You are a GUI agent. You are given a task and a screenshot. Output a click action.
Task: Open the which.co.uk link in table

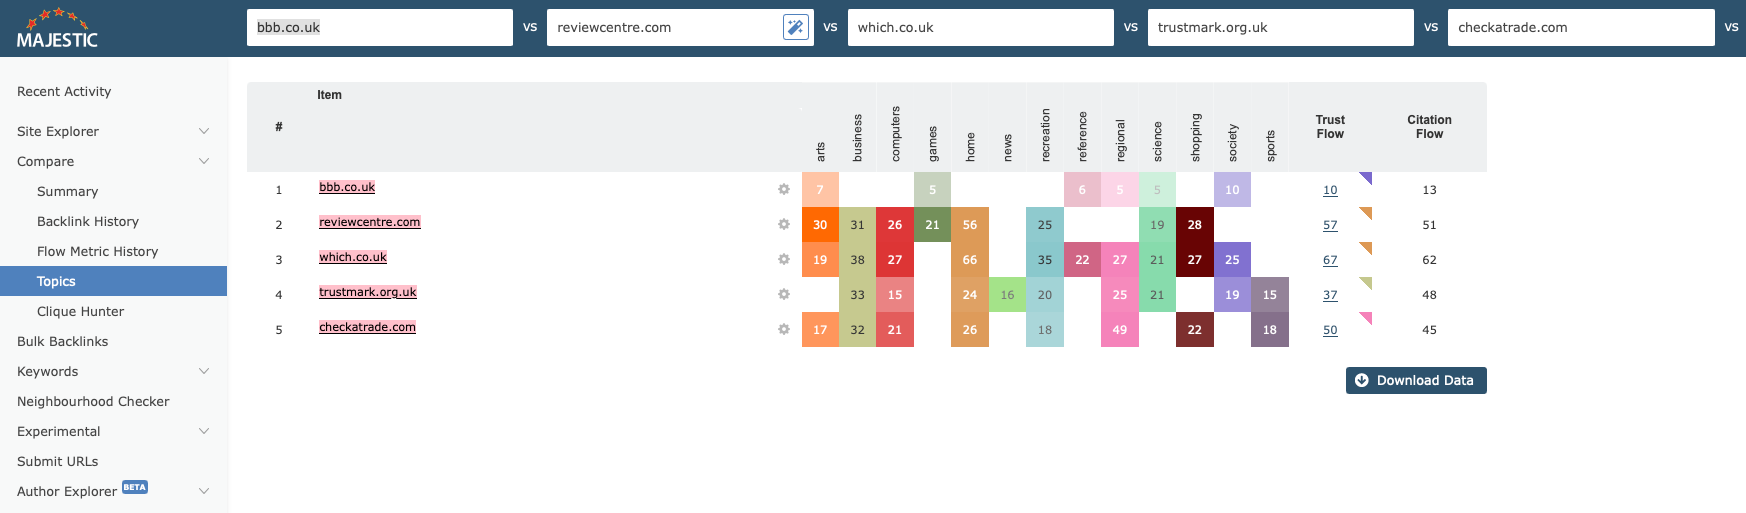point(353,257)
